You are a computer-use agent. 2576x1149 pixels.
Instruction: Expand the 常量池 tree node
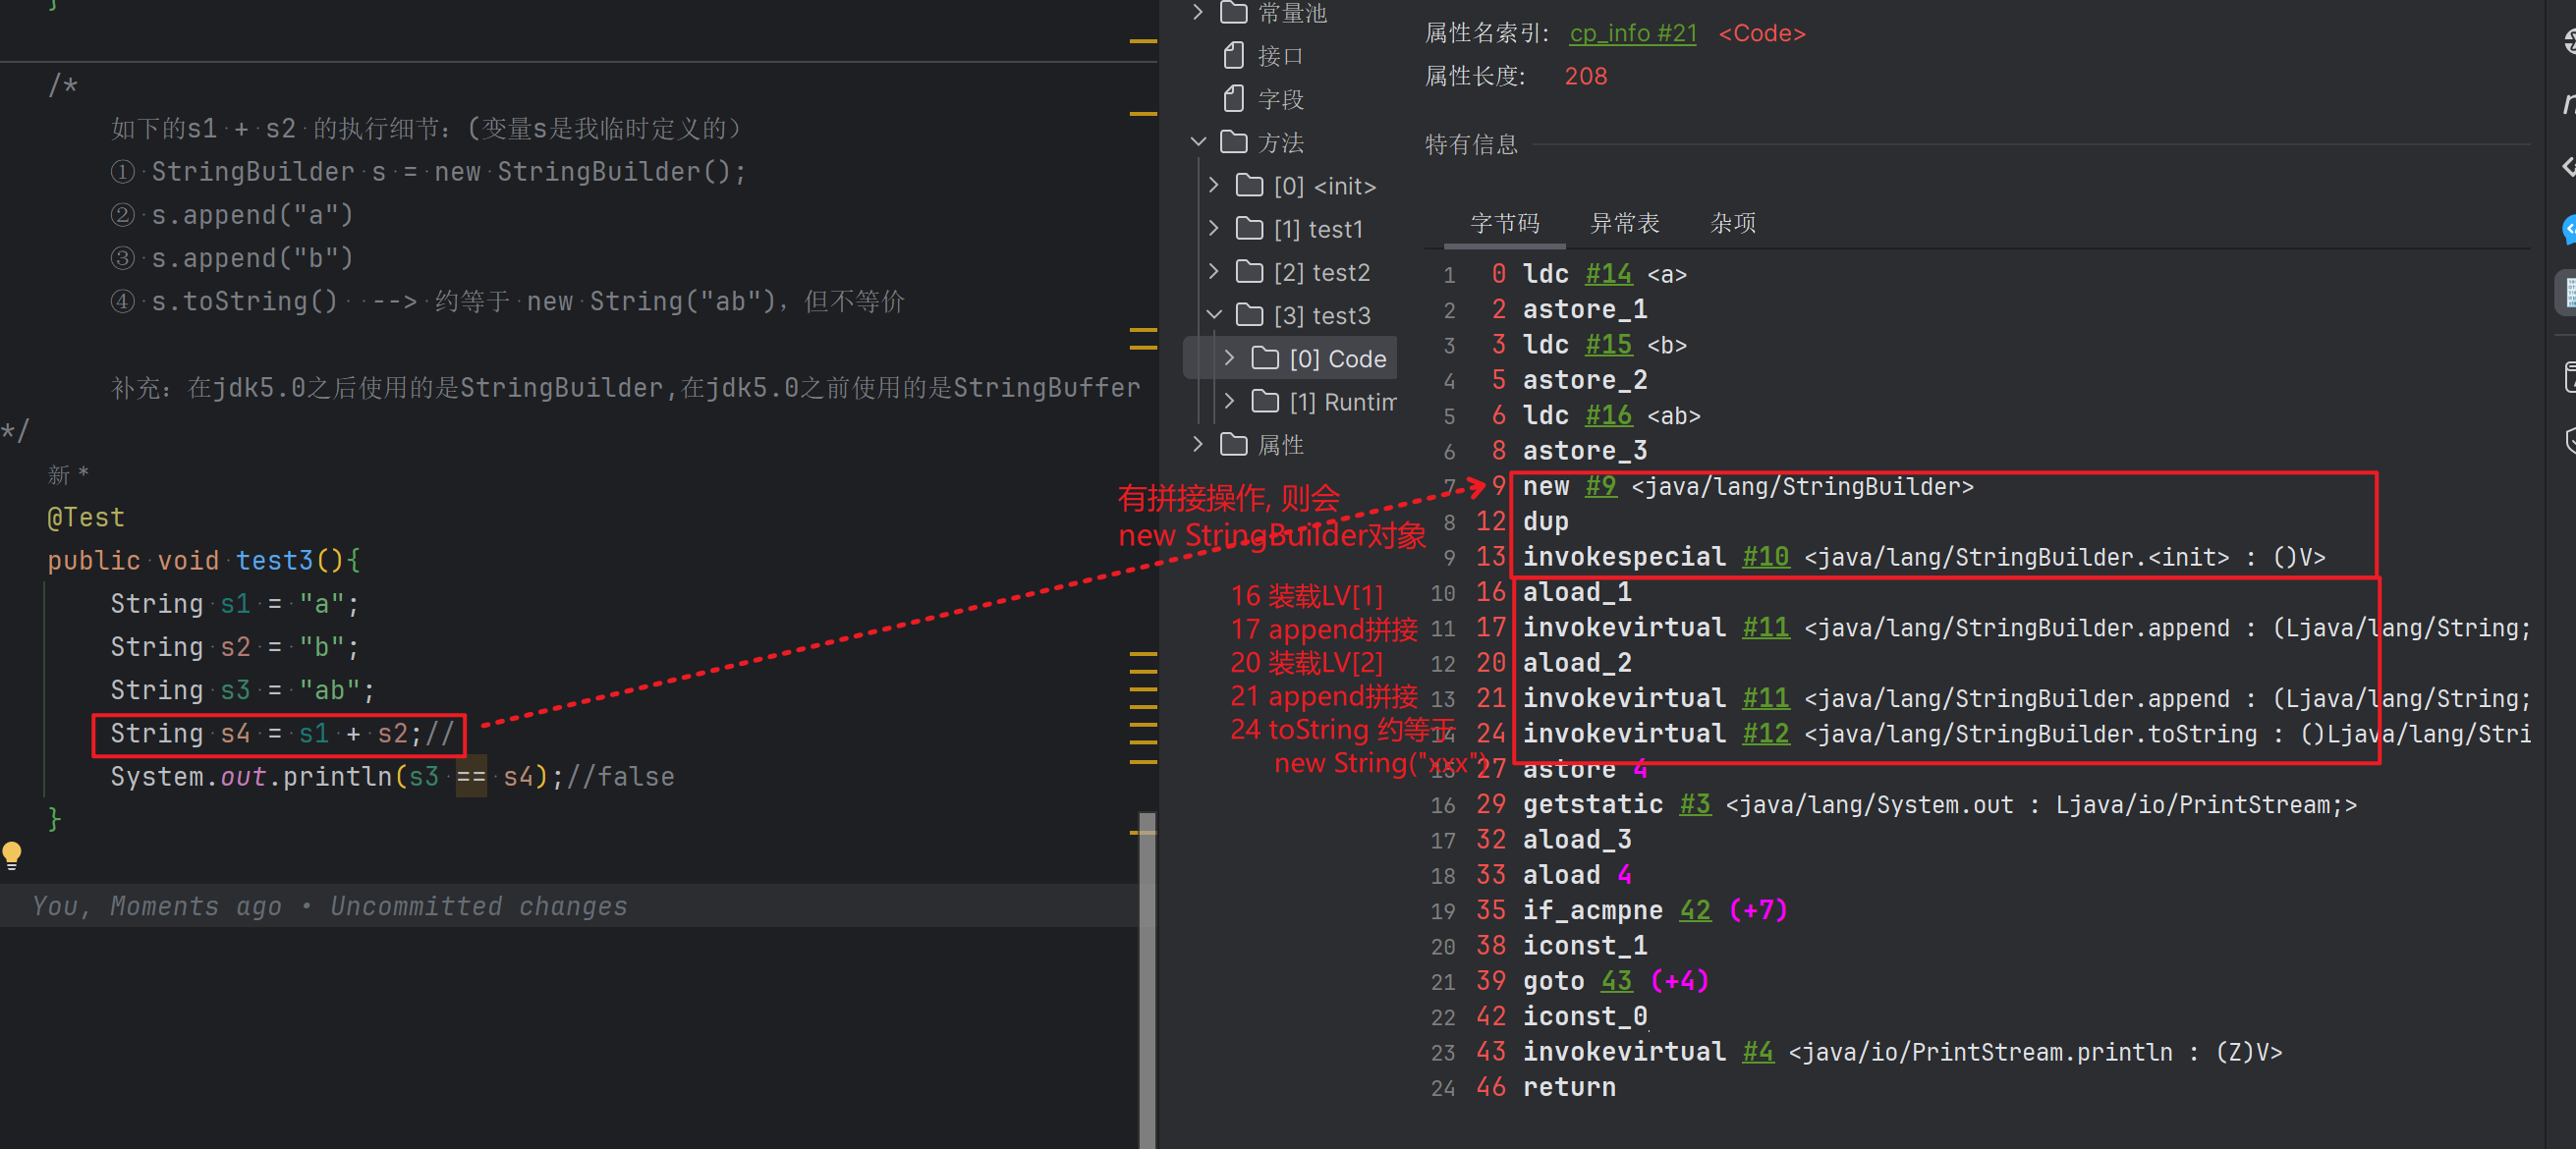coord(1198,12)
